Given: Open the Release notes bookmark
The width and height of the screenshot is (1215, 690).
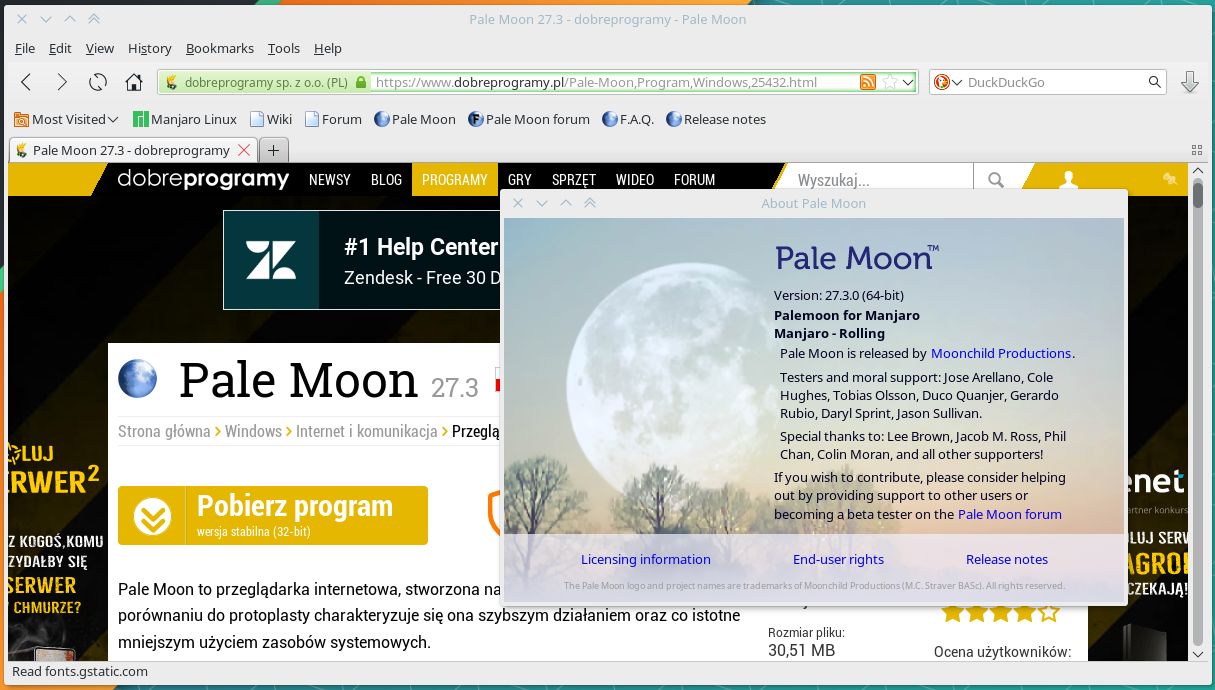Looking at the screenshot, I should tap(716, 119).
